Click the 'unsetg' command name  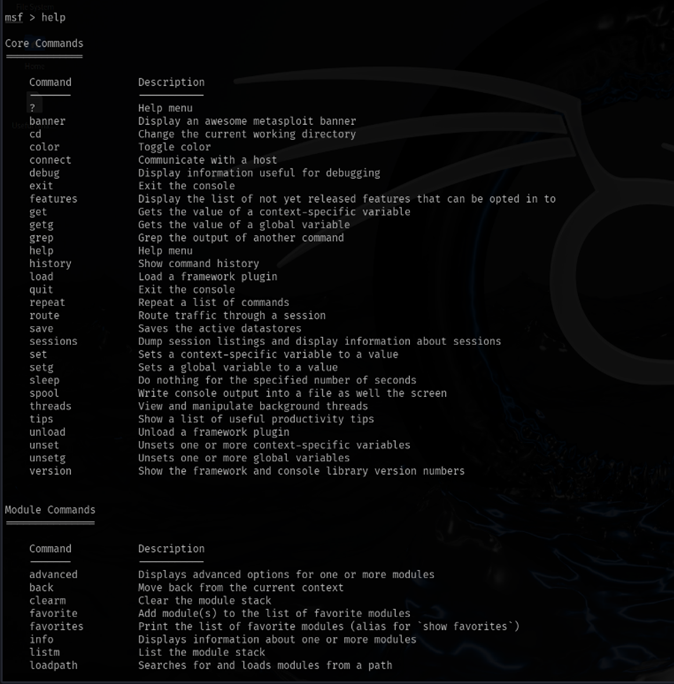coord(47,458)
